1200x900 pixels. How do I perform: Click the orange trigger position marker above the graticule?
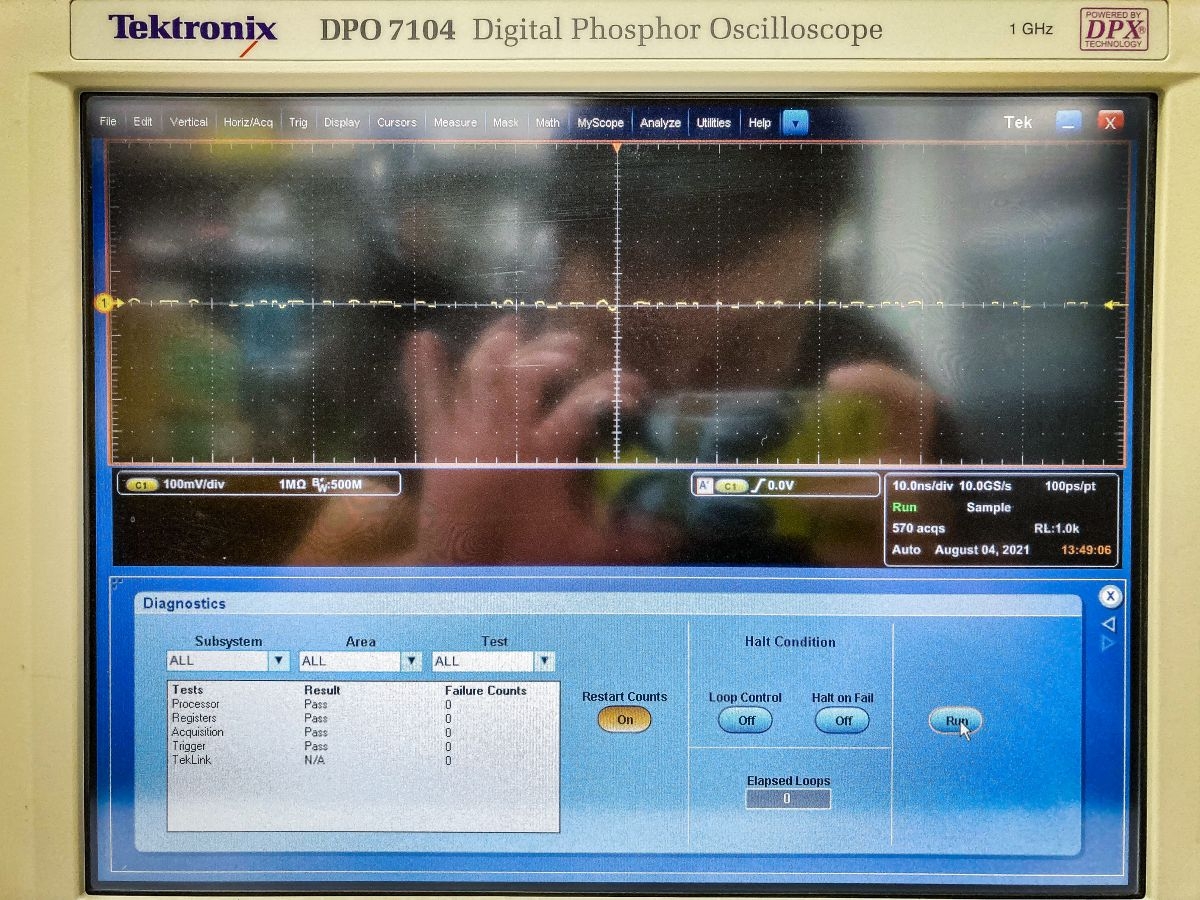point(617,148)
